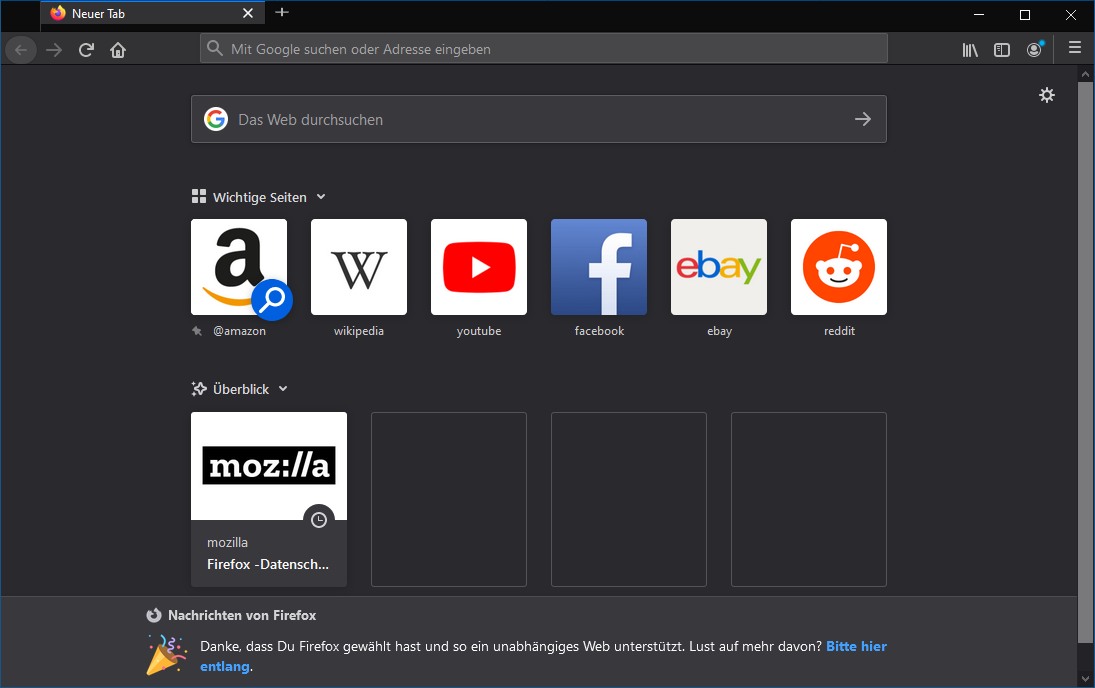
Task: Click the Firefox logo on tab
Action: tap(58, 13)
